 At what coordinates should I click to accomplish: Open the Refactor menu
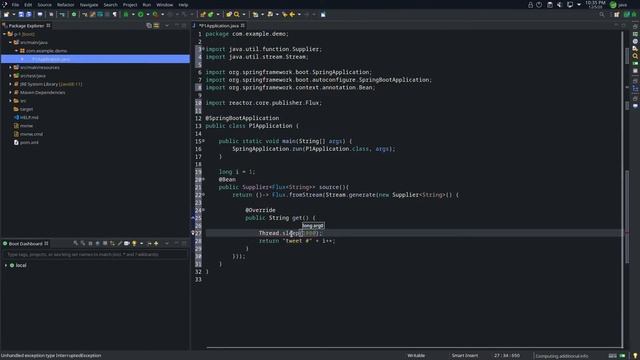tap(65, 5)
